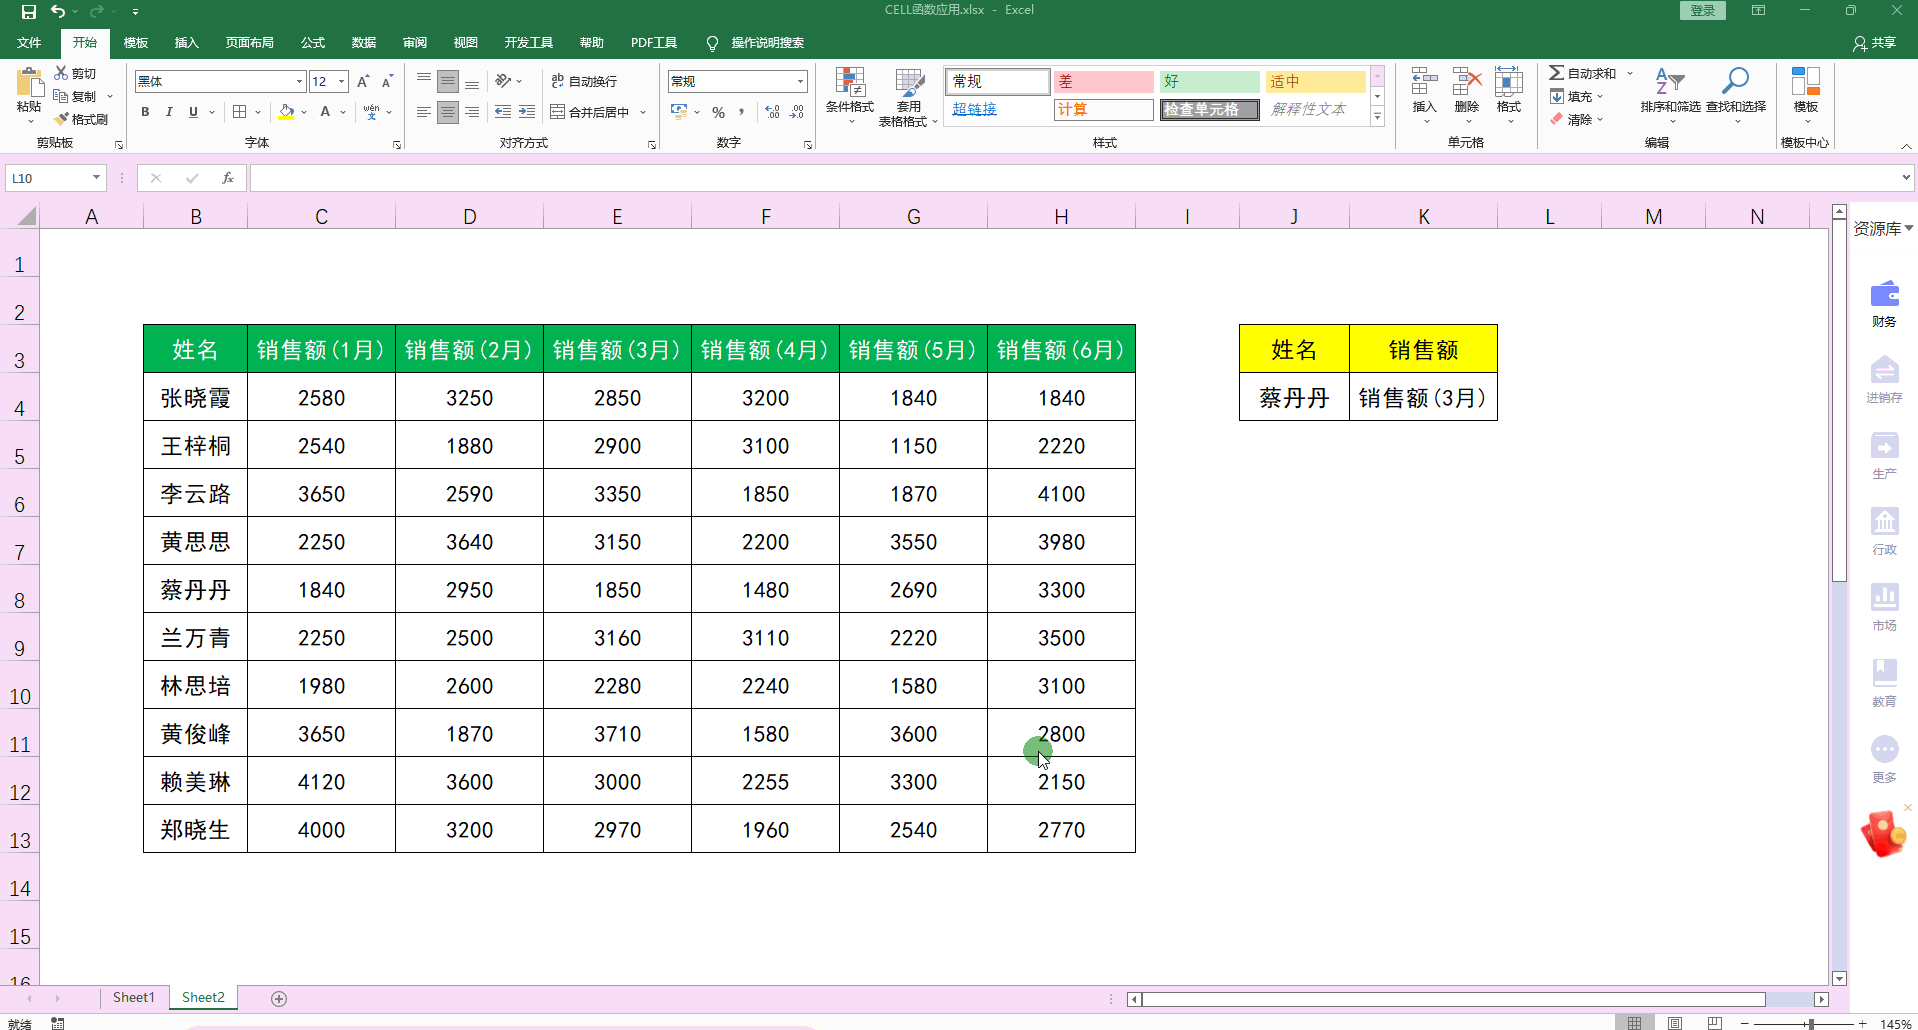Apply the Bad pink cell style
Screen dimensions: 1918x1030
1103,81
